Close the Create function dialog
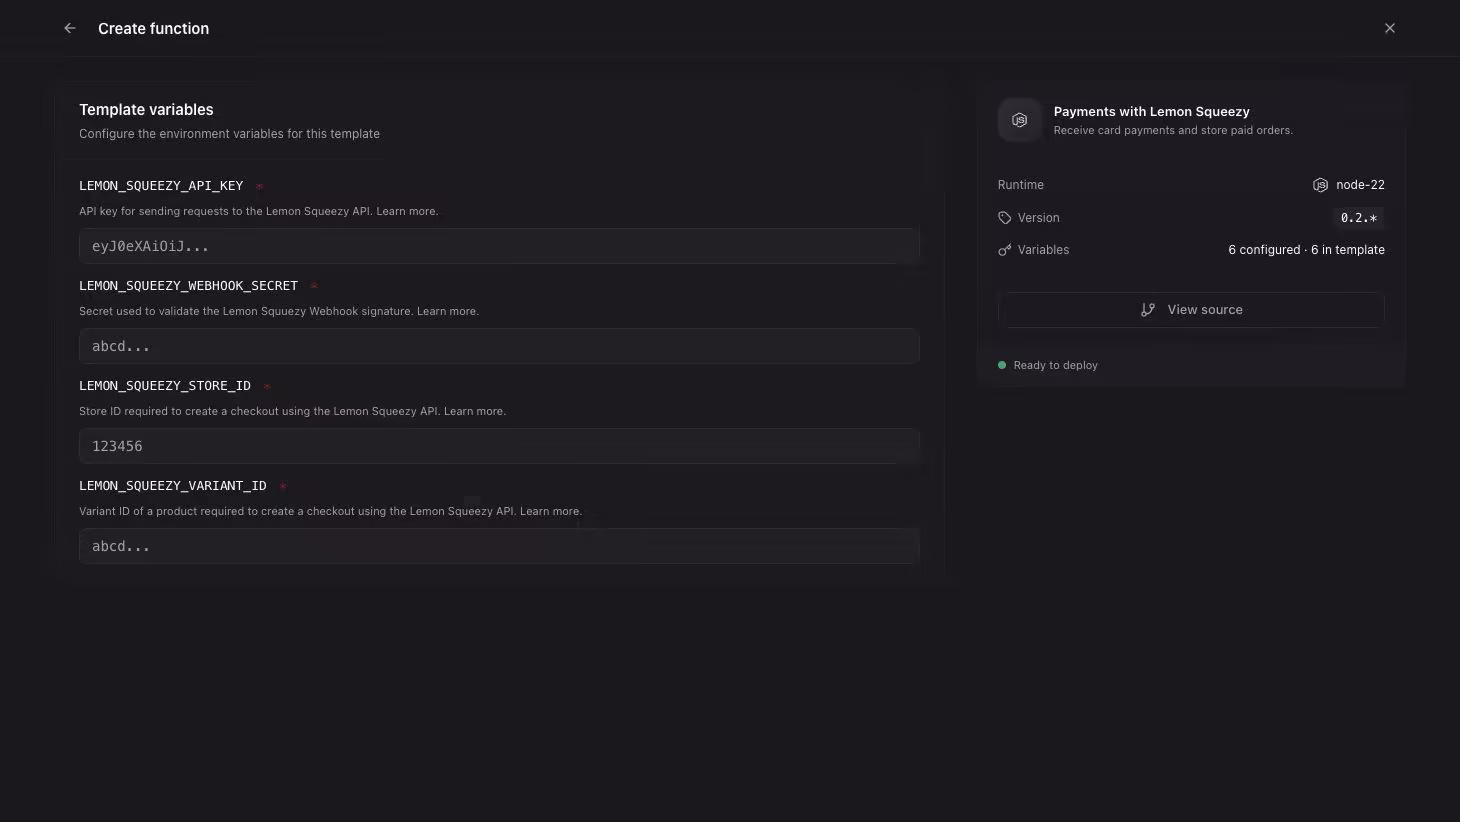This screenshot has height=822, width=1460. coord(1389,28)
